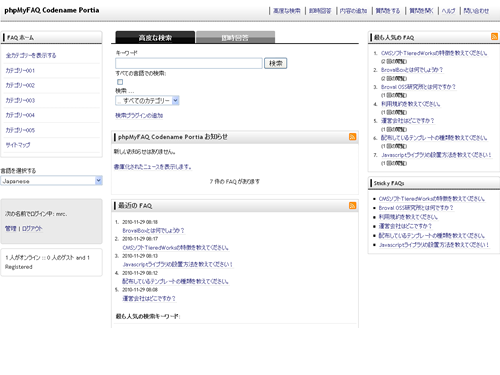Open RSS feed for 最も人気の FAQ panel
The height and width of the screenshot is (375, 500).
pos(494,37)
